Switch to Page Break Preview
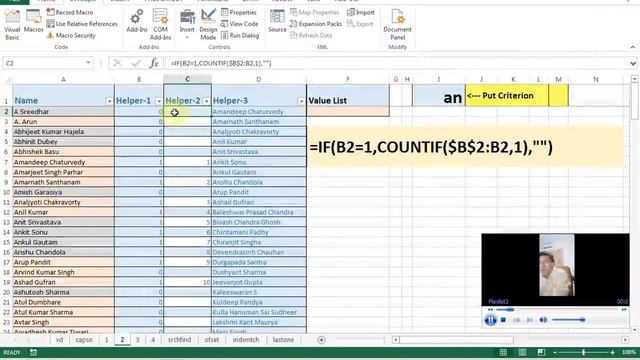640x360 pixels. 541,352
